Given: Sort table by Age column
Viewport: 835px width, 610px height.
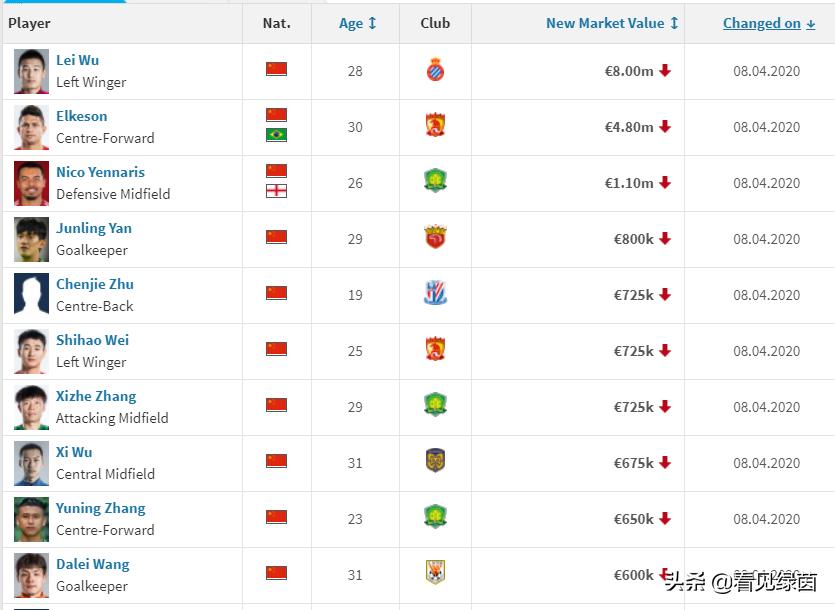Looking at the screenshot, I should click(357, 23).
